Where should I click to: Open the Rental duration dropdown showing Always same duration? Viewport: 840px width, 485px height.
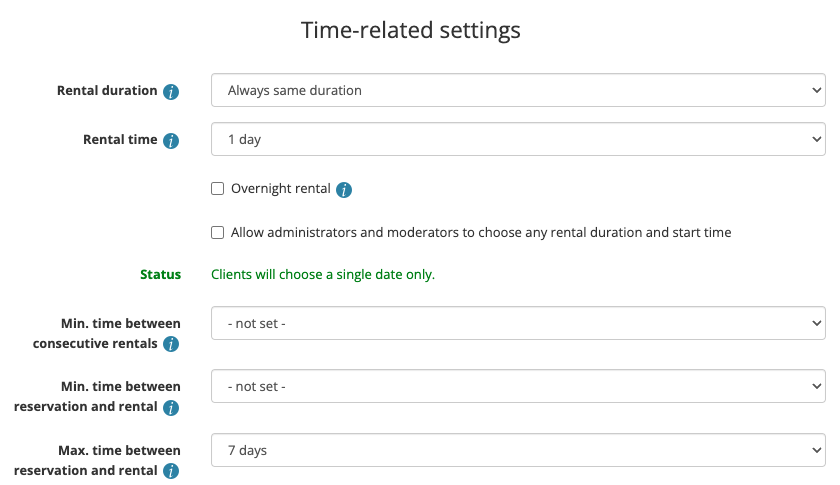tap(517, 90)
